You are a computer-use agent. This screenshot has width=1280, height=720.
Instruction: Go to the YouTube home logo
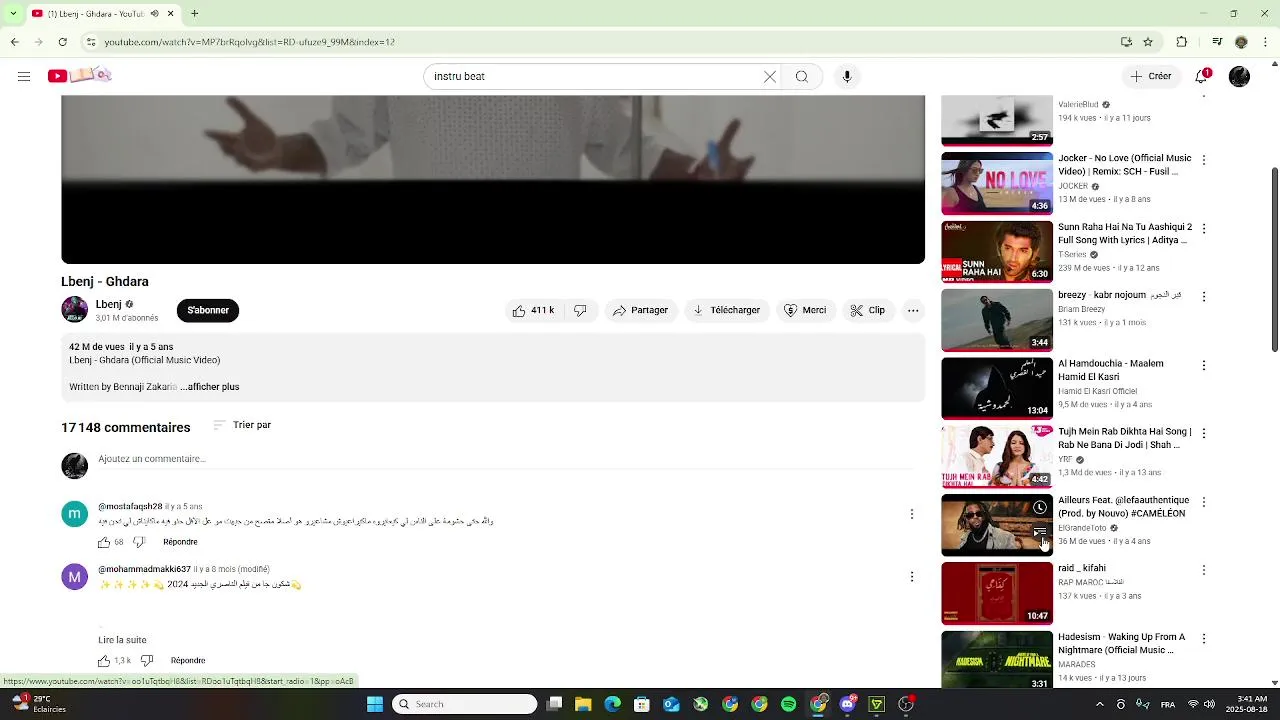(x=79, y=76)
